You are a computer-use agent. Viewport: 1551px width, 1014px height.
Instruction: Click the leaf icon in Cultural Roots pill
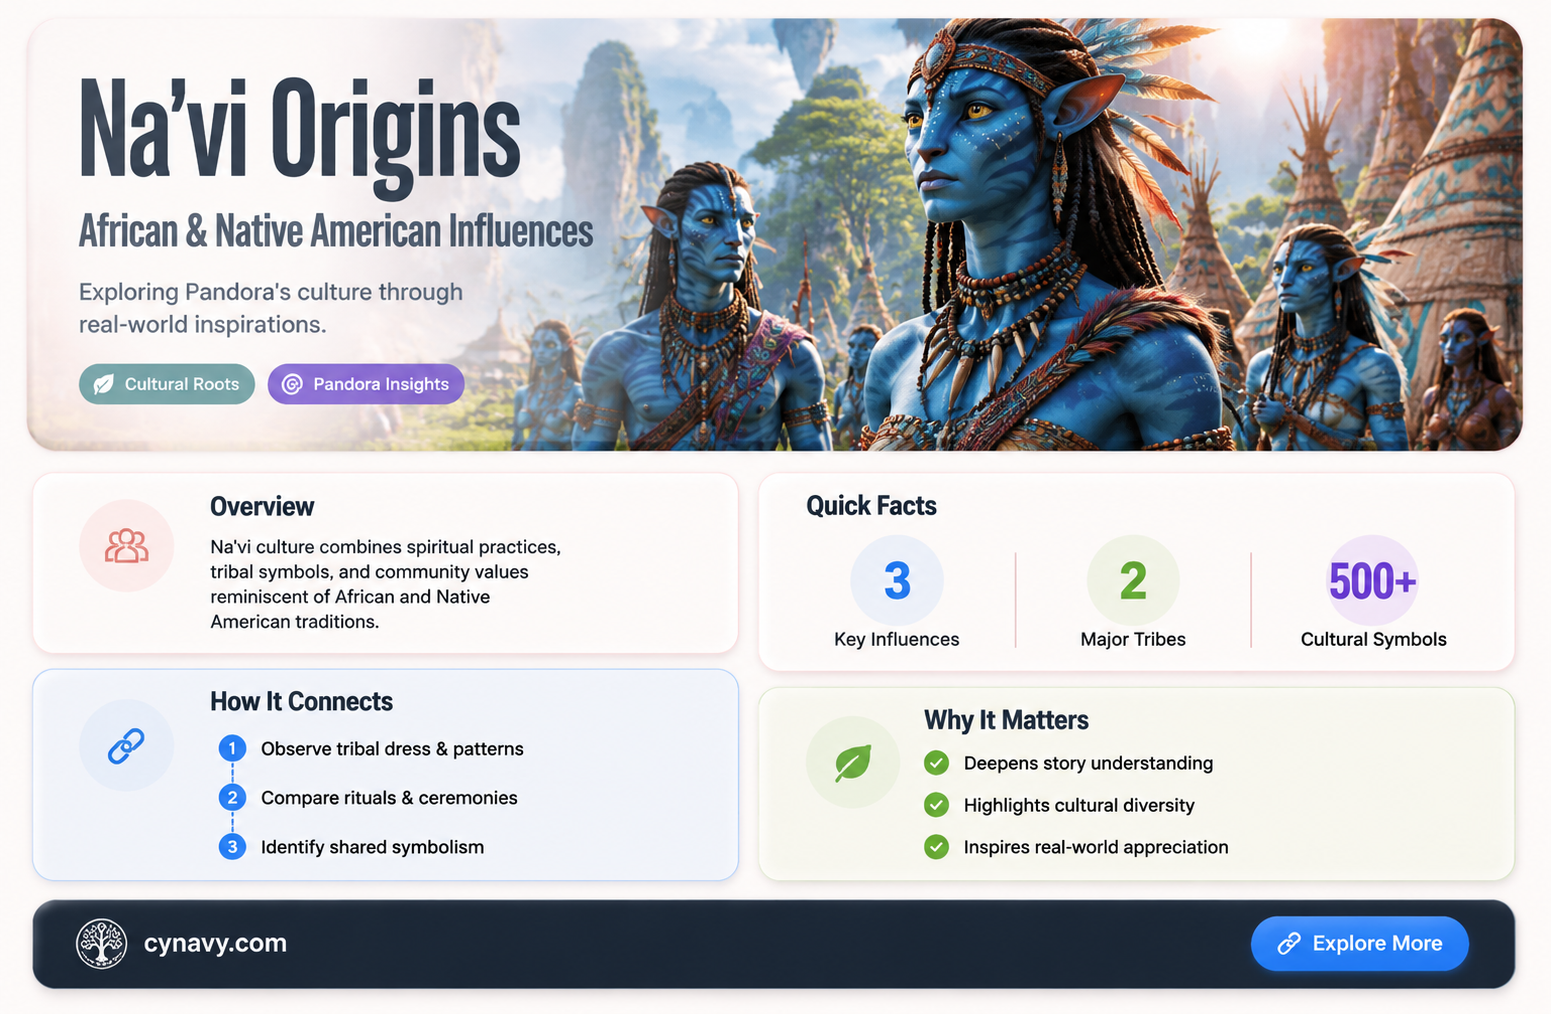104,384
